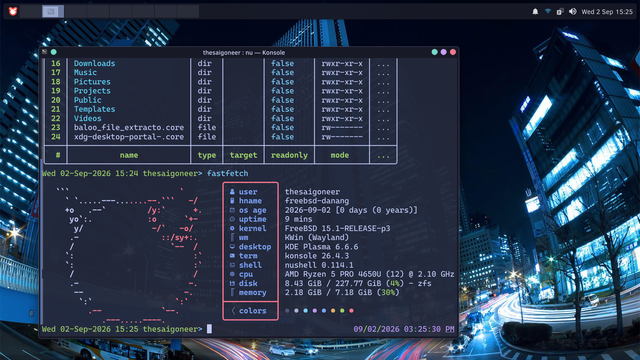Click the 'Templates' directory name

click(94, 109)
